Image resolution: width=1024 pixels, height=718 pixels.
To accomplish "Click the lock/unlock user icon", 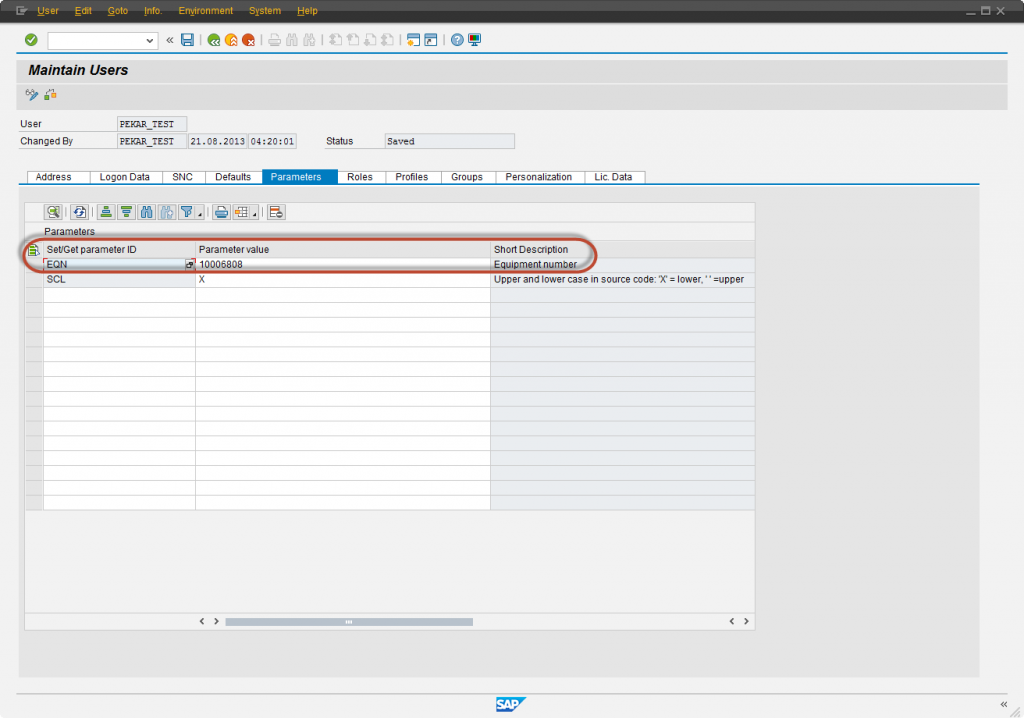I will pyautogui.click(x=50, y=95).
